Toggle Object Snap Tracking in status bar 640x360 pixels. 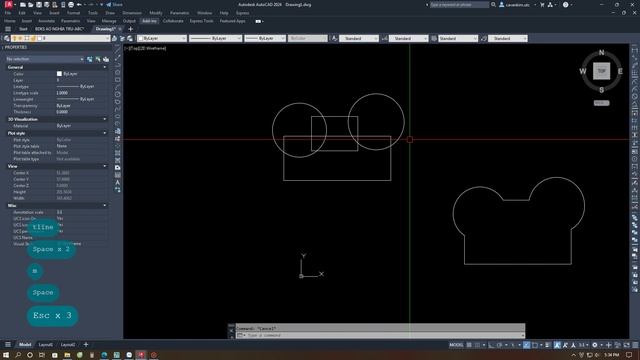pos(527,345)
